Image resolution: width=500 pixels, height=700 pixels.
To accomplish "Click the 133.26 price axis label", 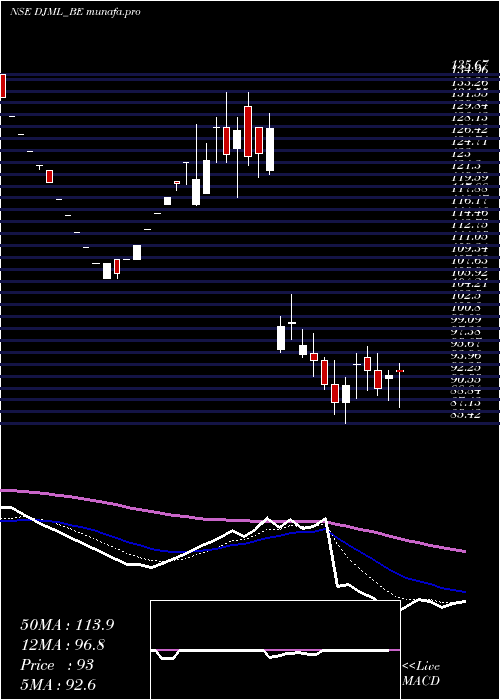I will tap(470, 82).
